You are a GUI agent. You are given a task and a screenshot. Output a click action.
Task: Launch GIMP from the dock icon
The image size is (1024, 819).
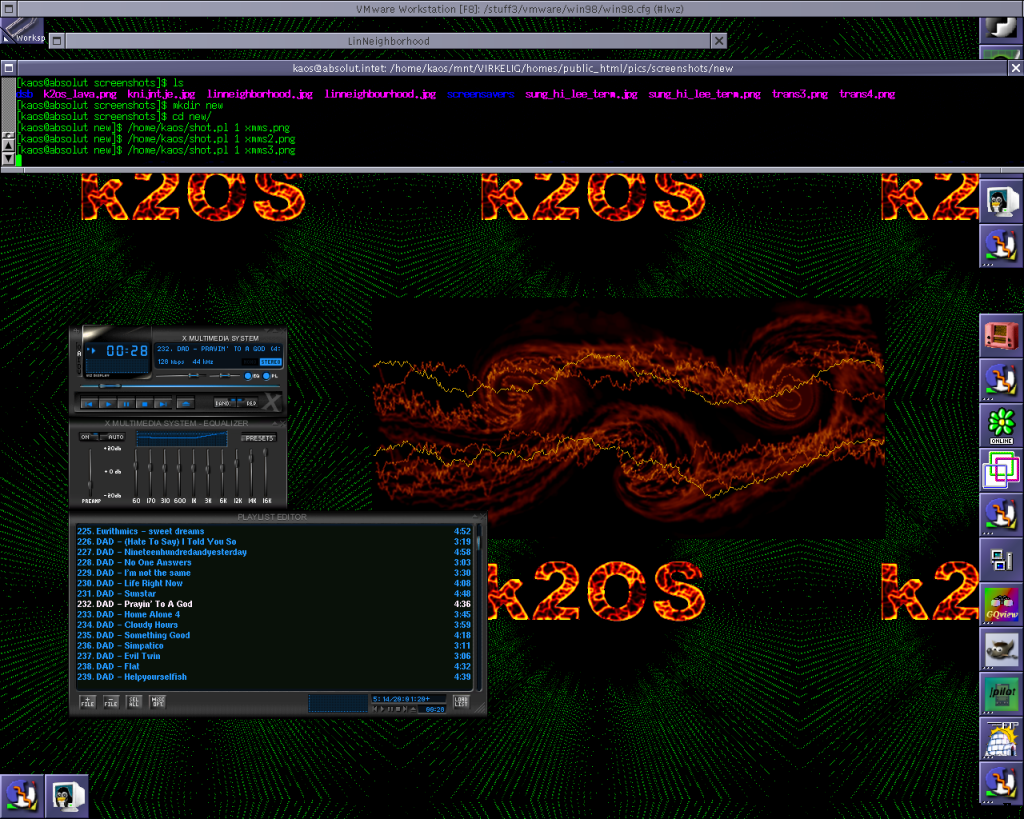[1001, 649]
